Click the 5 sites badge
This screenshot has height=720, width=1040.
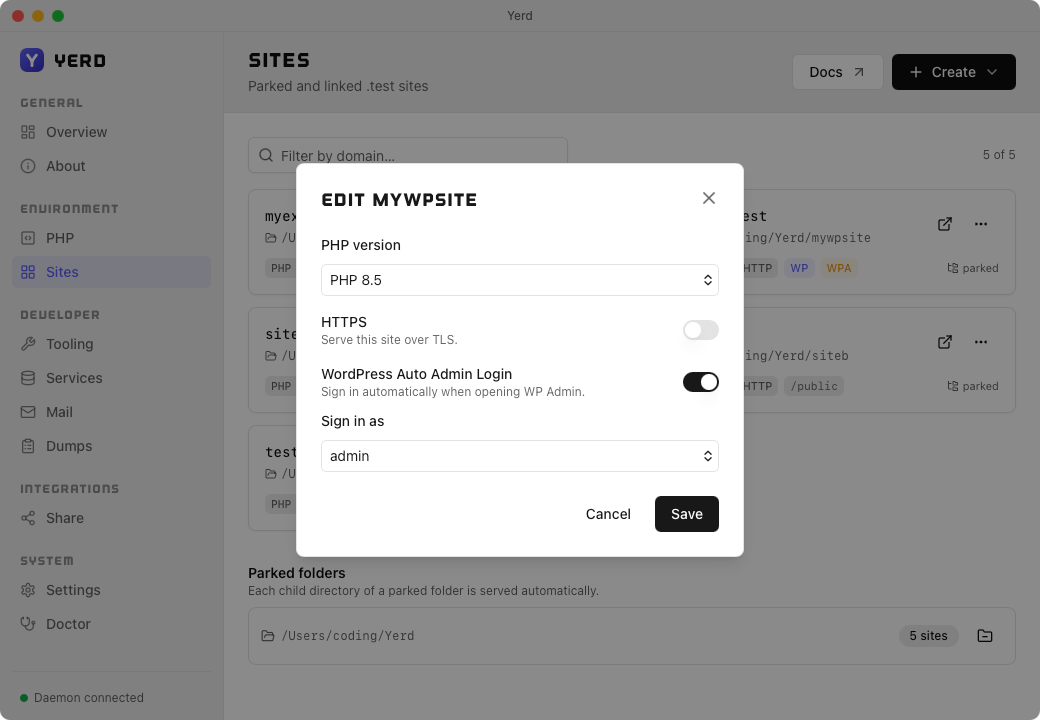(928, 636)
